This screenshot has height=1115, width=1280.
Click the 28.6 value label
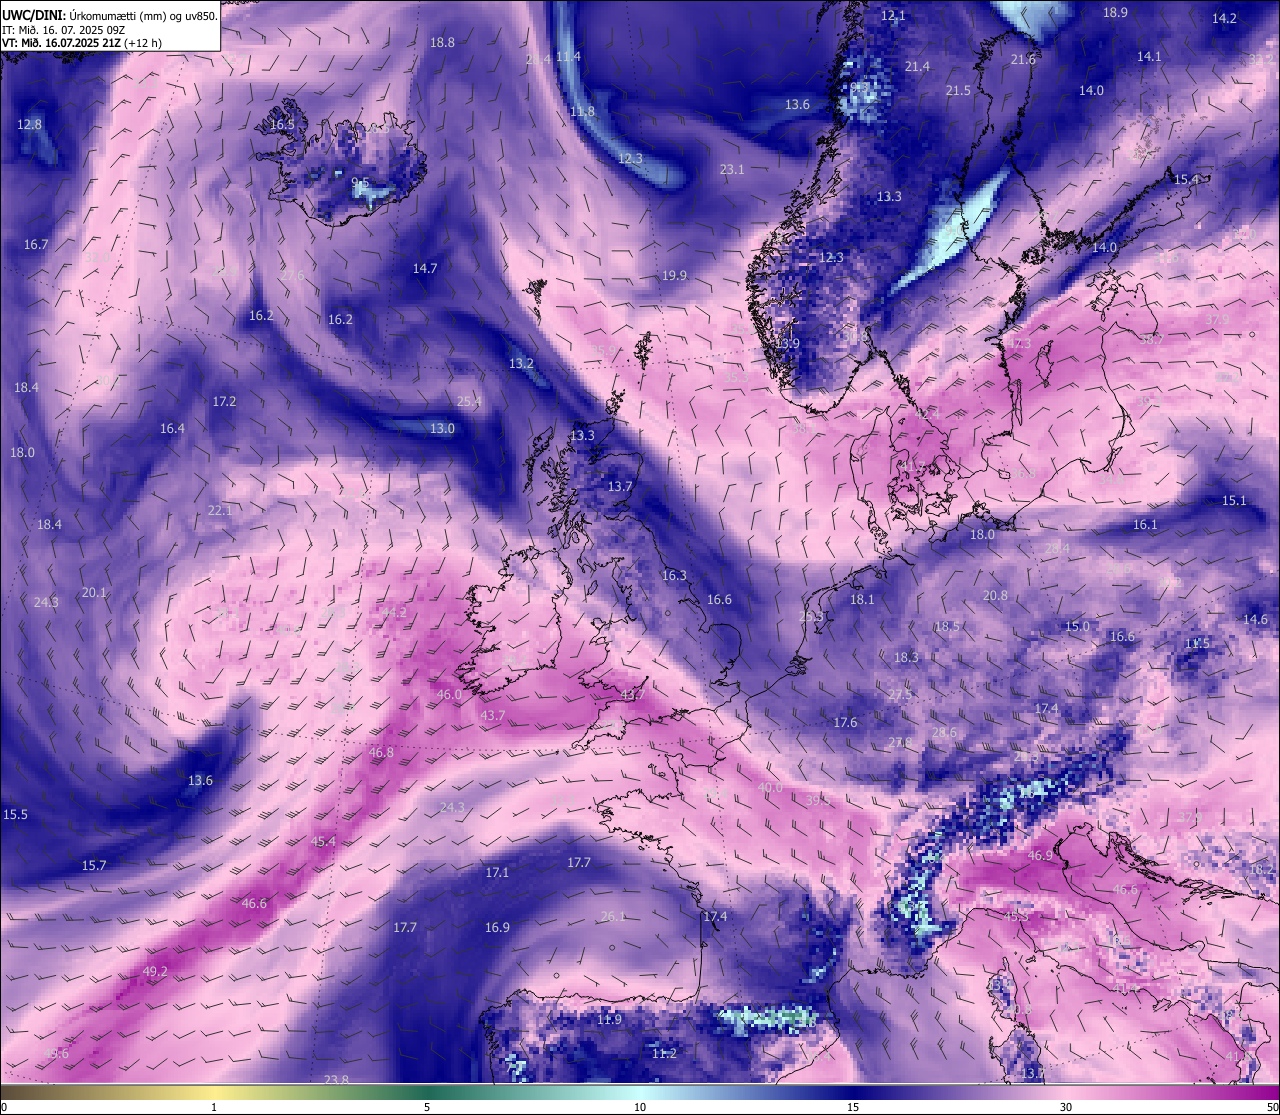click(x=944, y=733)
